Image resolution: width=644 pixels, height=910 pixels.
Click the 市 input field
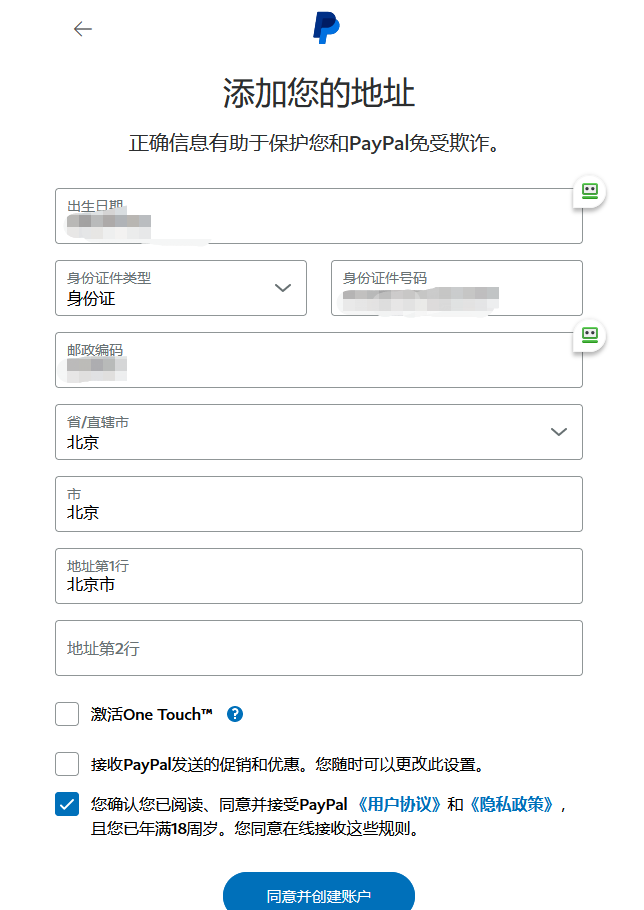coord(318,504)
